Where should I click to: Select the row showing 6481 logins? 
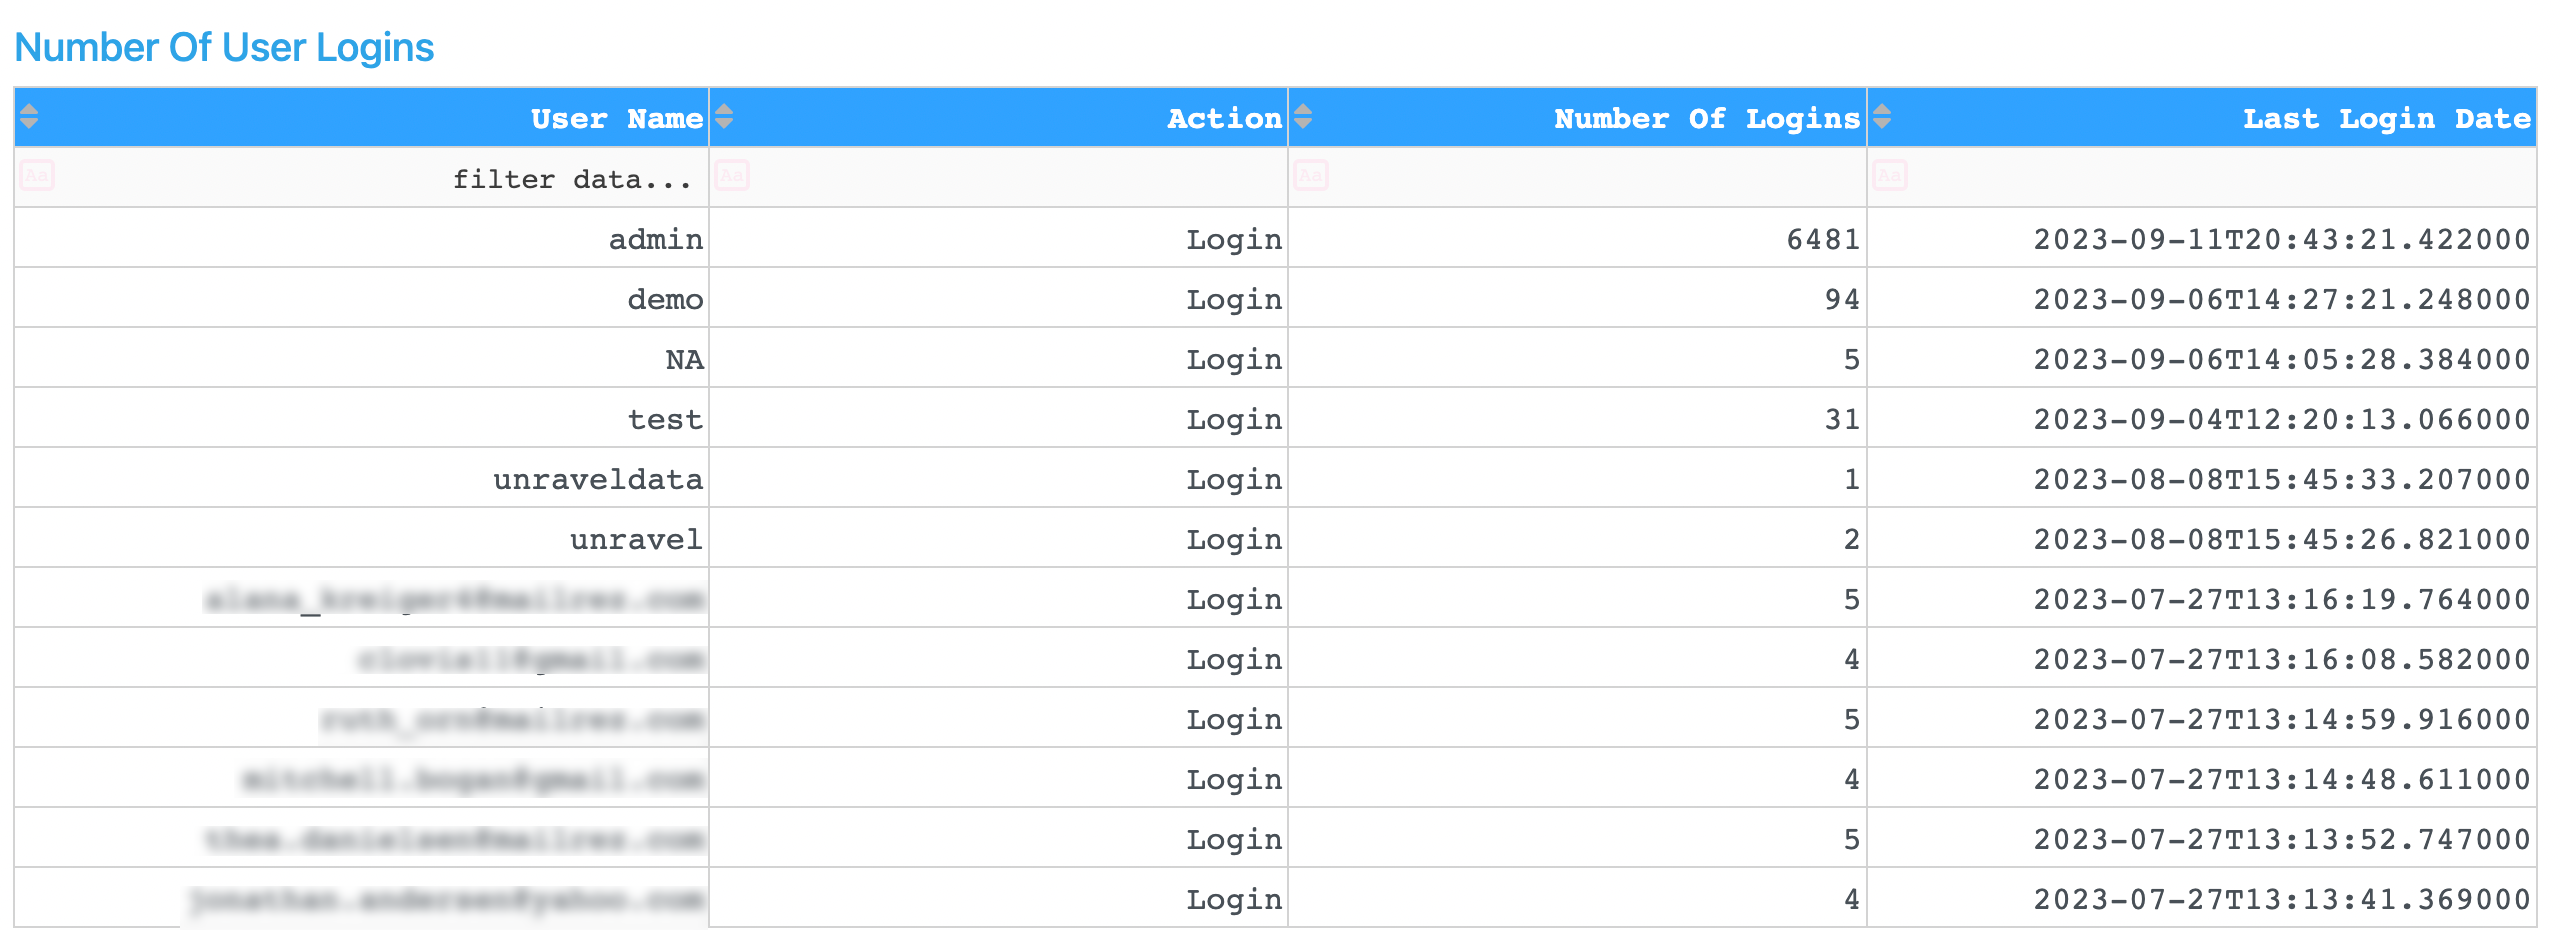click(1820, 238)
